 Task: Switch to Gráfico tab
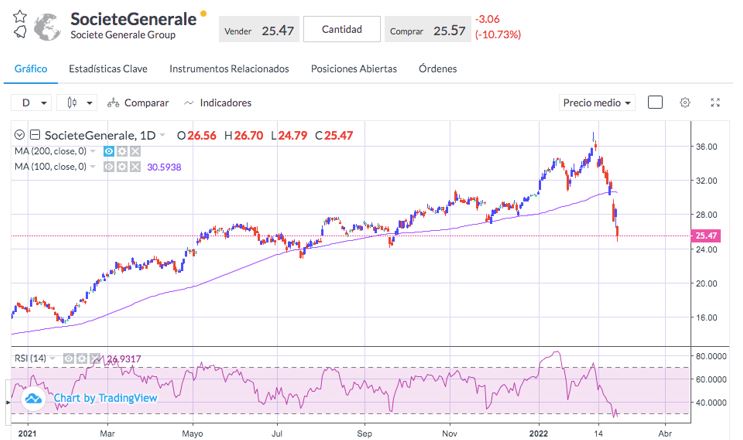pos(31,69)
